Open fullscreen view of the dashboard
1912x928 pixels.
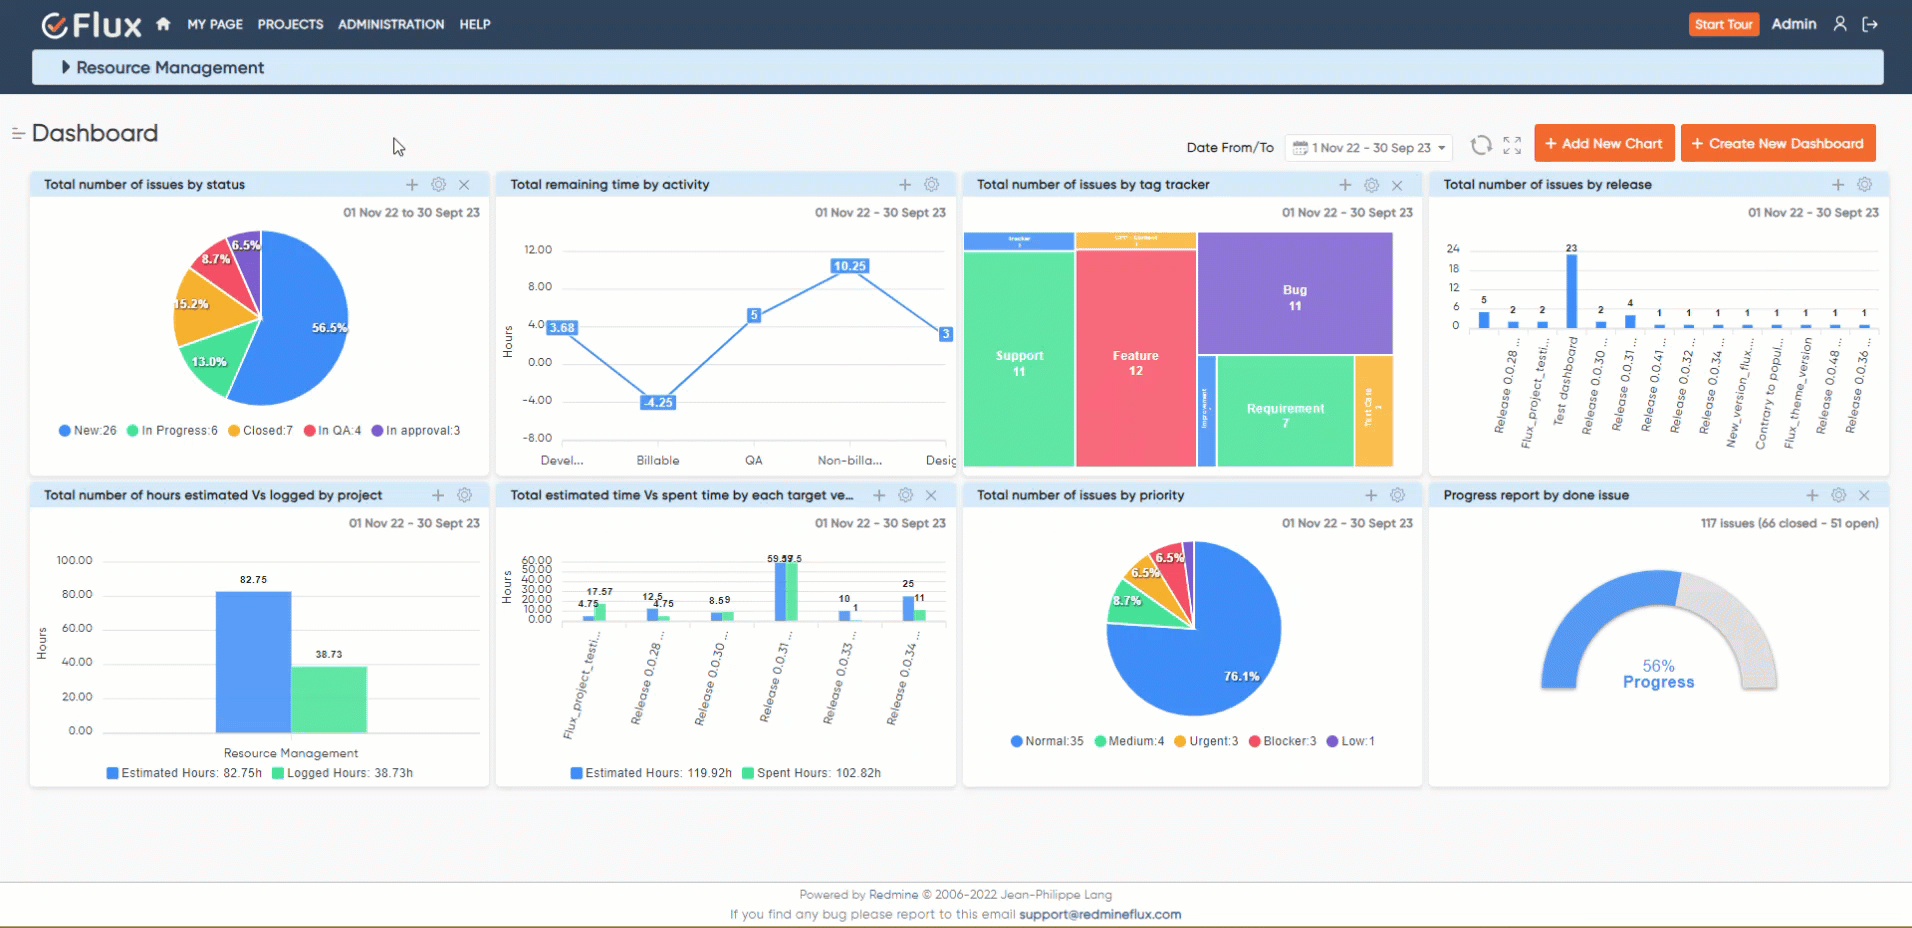(1511, 144)
